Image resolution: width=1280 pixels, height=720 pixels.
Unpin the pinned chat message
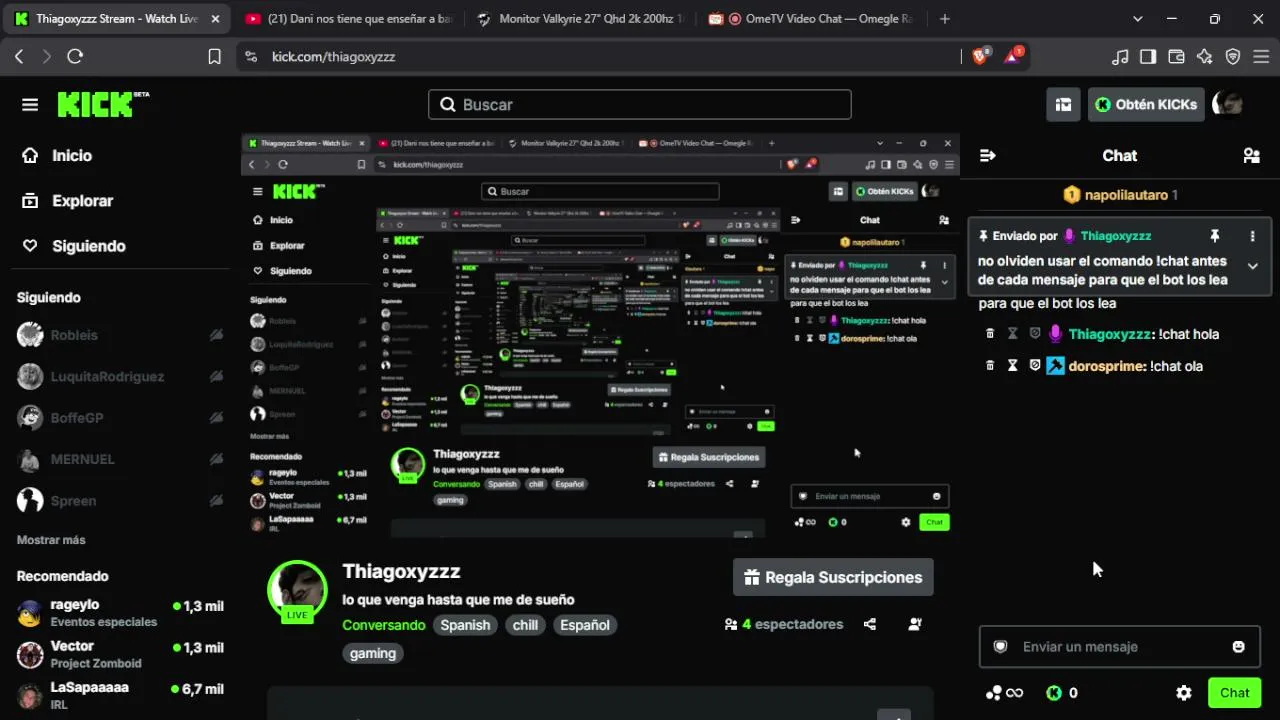1215,236
